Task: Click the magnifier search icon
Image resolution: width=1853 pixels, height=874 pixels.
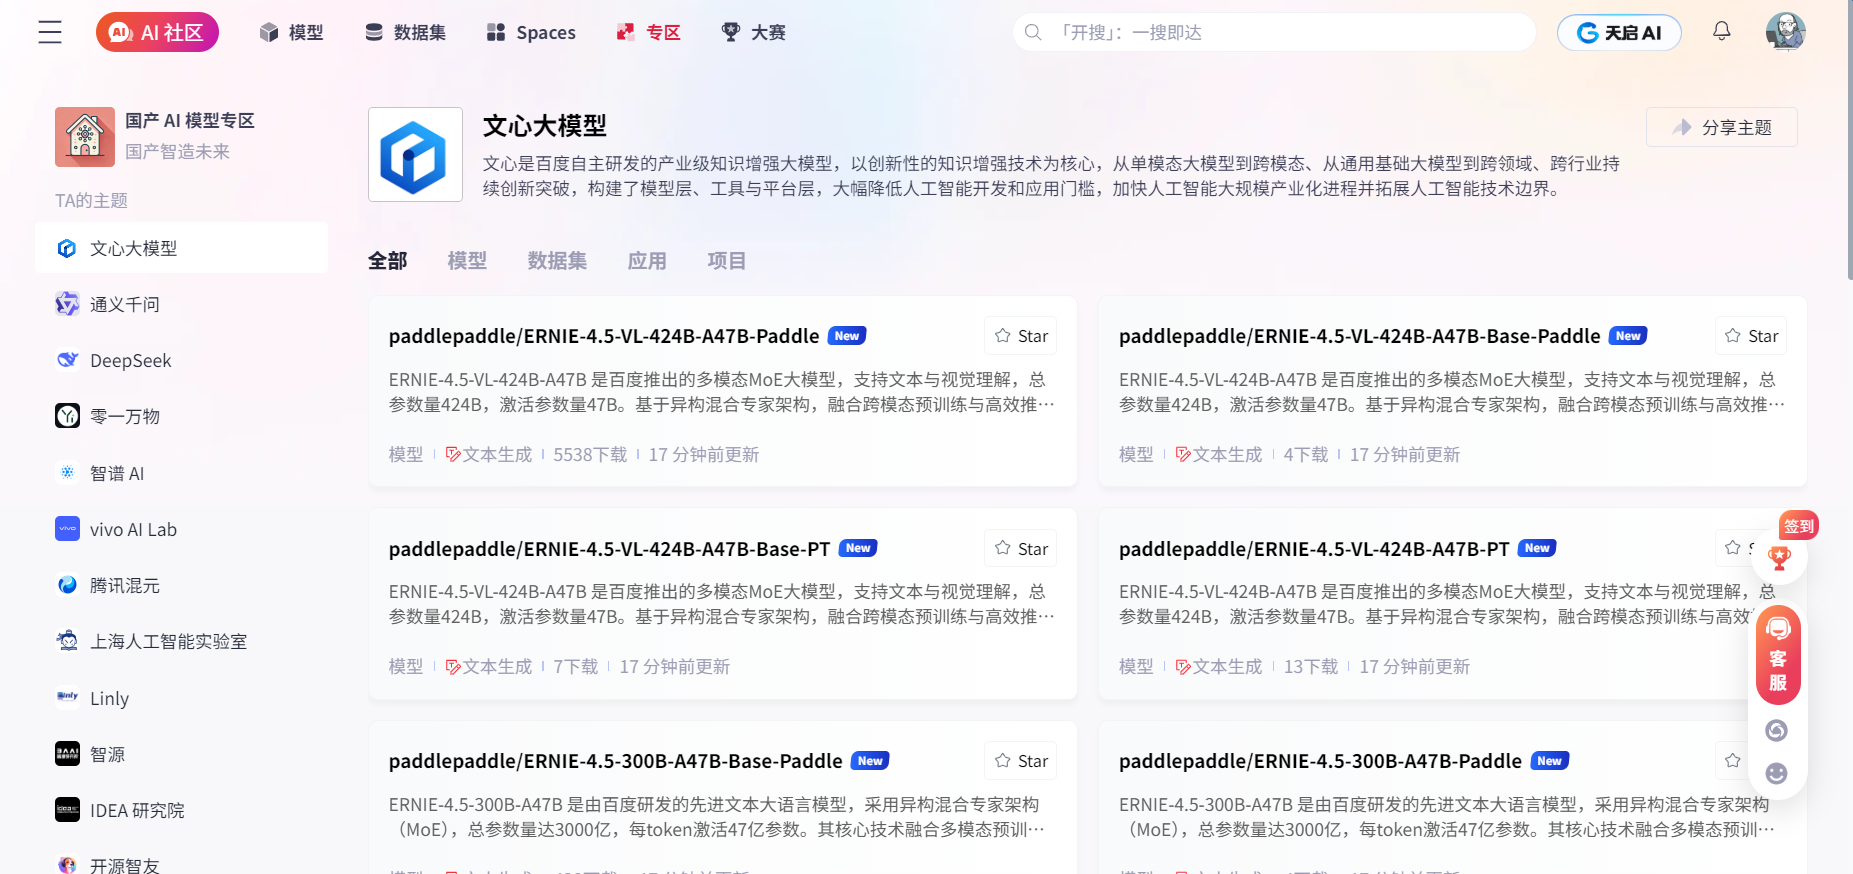Action: (x=1033, y=32)
